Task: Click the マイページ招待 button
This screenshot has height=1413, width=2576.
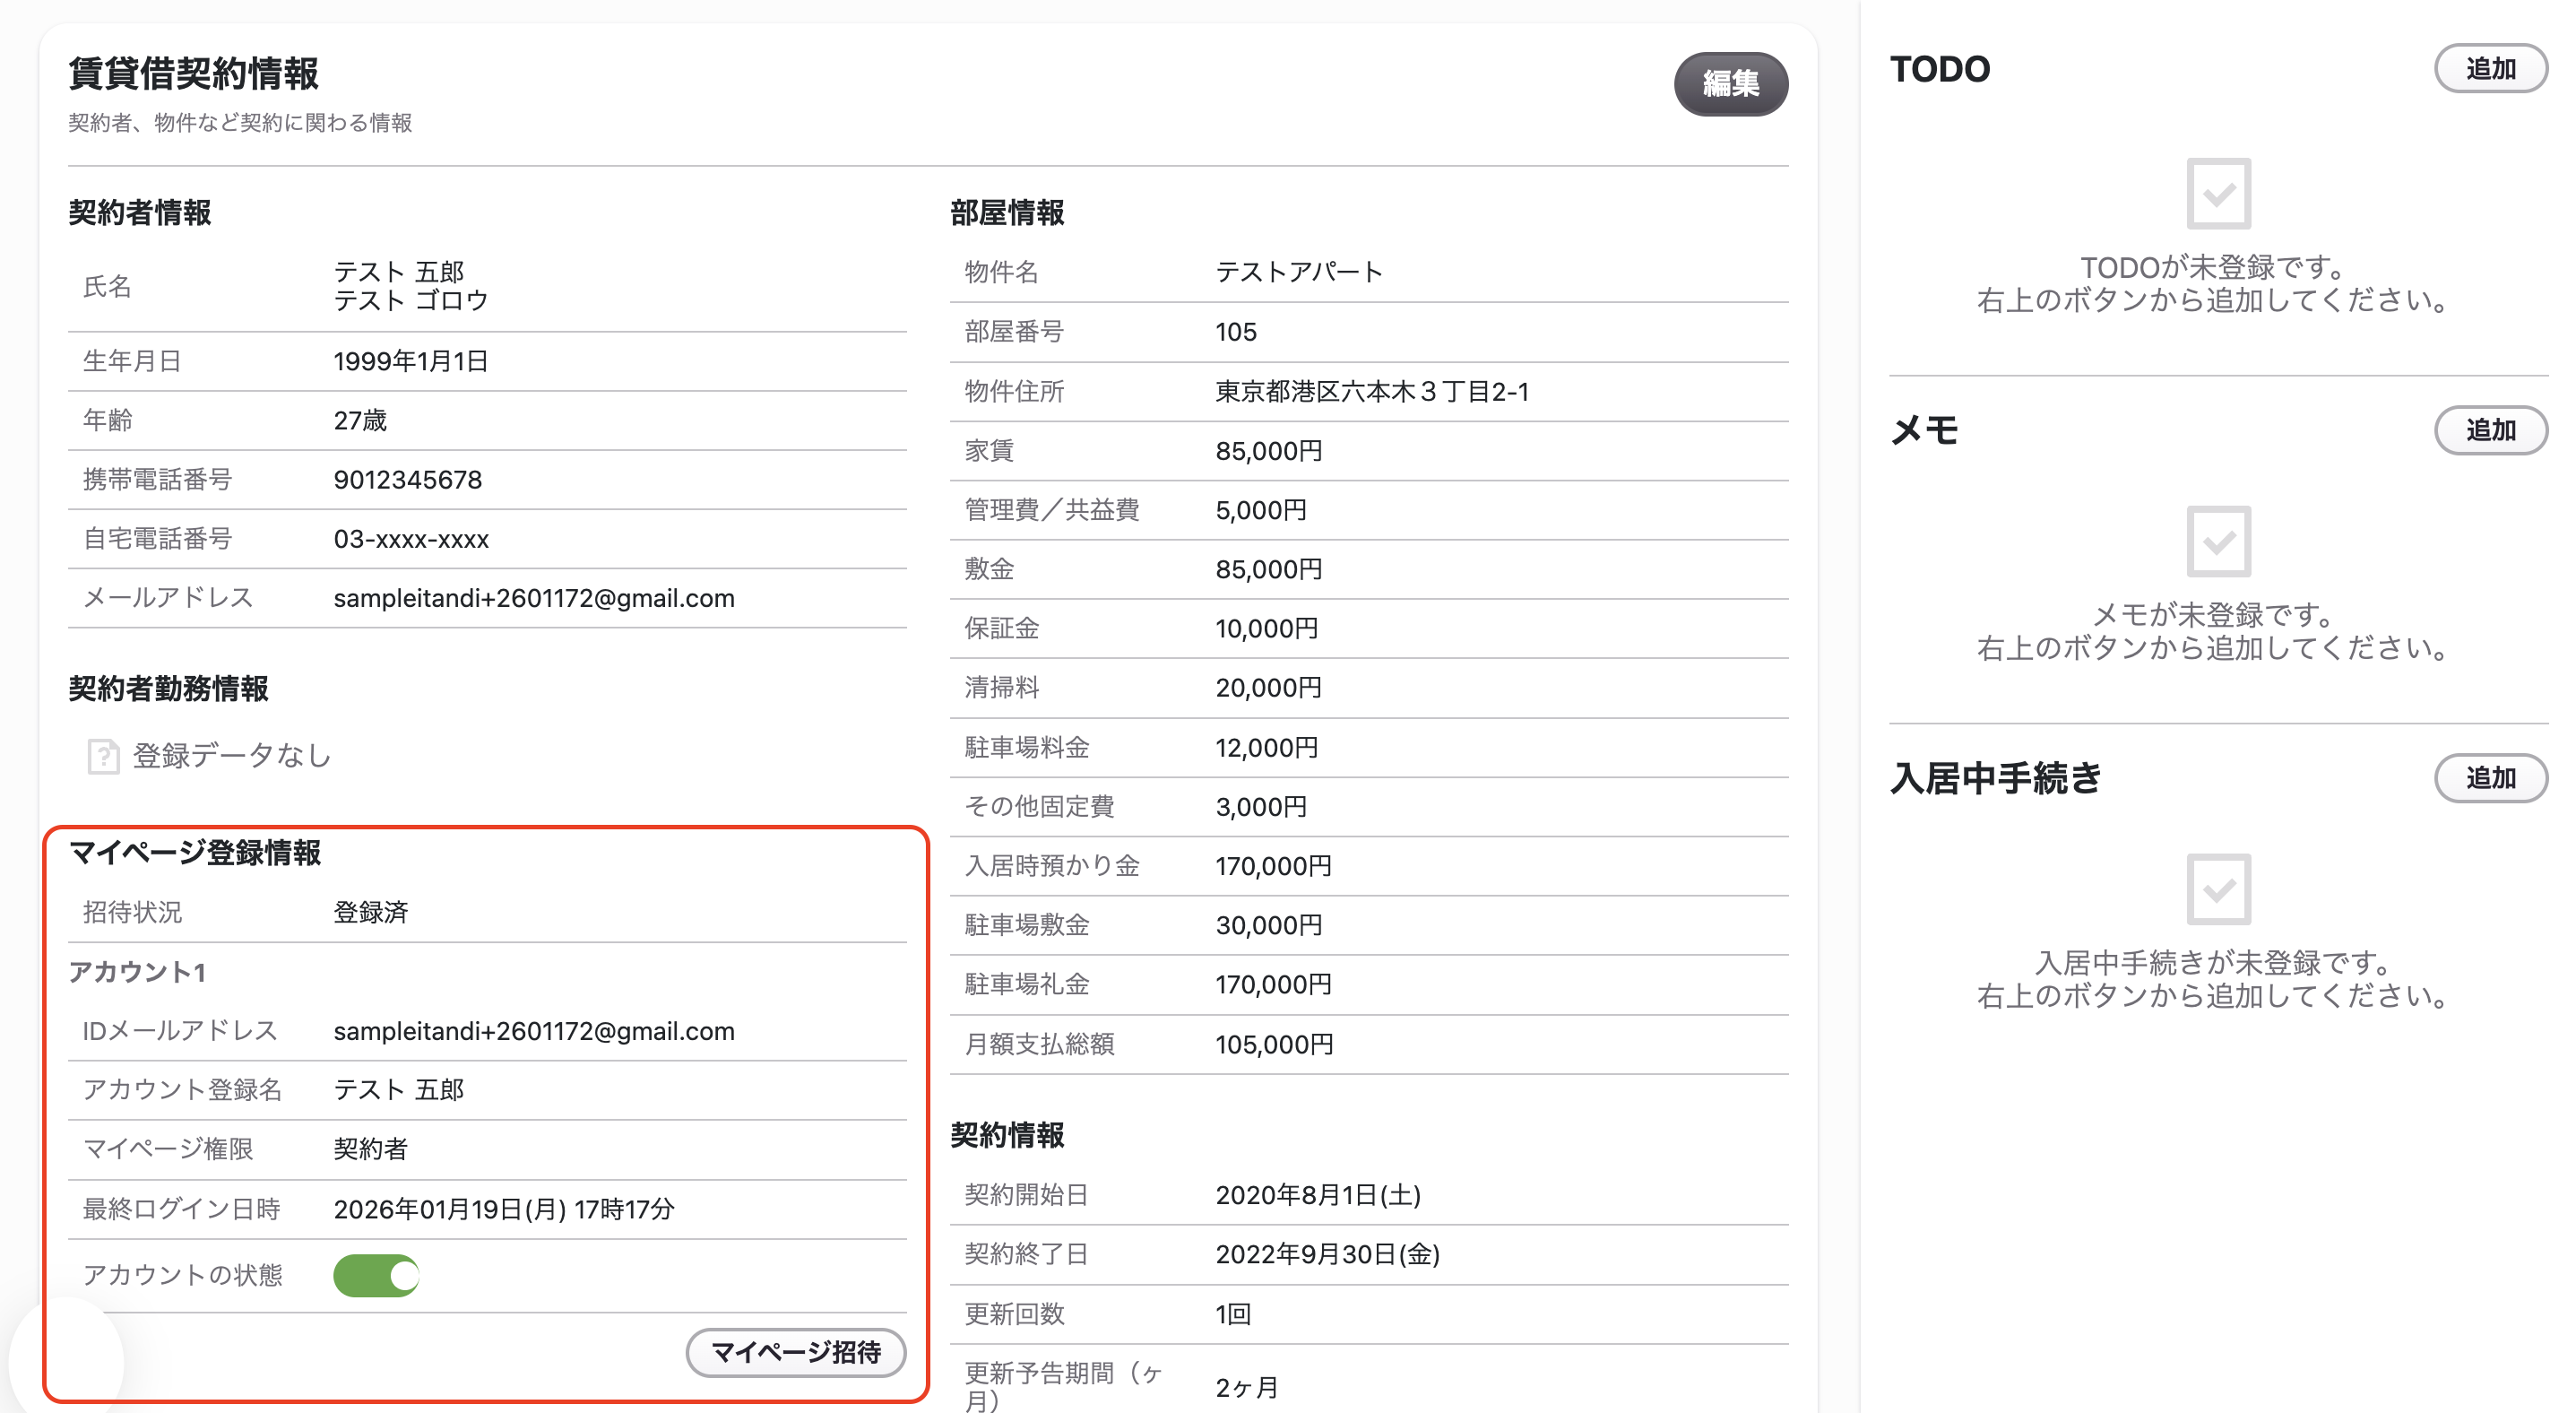Action: tap(796, 1352)
